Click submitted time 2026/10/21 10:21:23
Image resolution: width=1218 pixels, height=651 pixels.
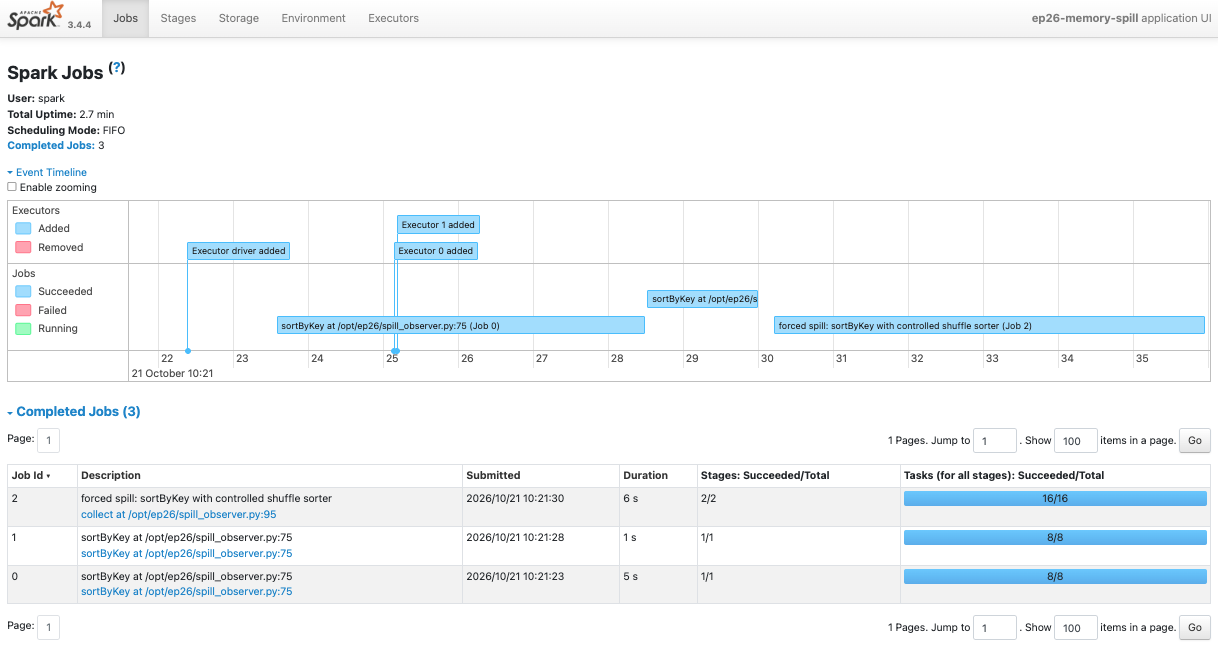point(515,576)
